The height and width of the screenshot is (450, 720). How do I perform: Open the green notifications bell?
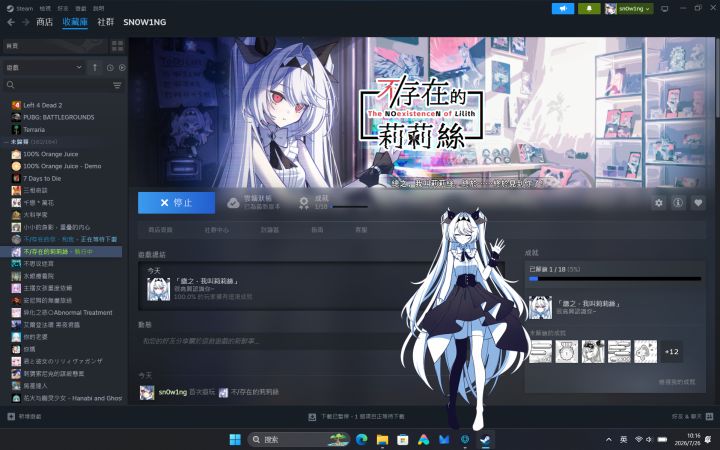click(x=589, y=8)
